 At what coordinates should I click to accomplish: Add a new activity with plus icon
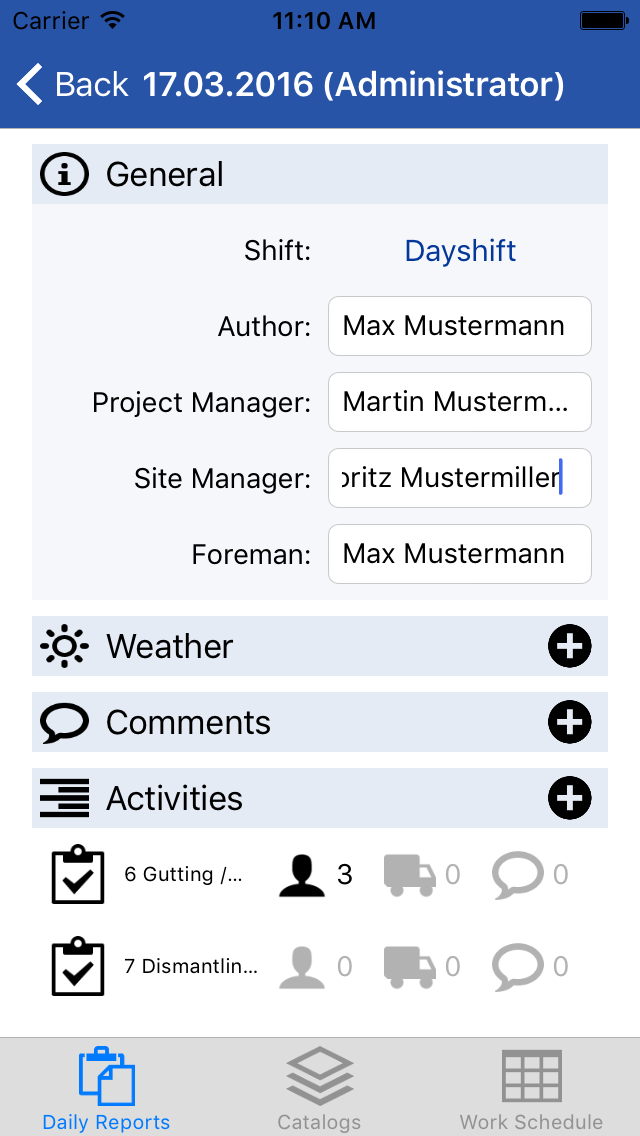click(569, 798)
